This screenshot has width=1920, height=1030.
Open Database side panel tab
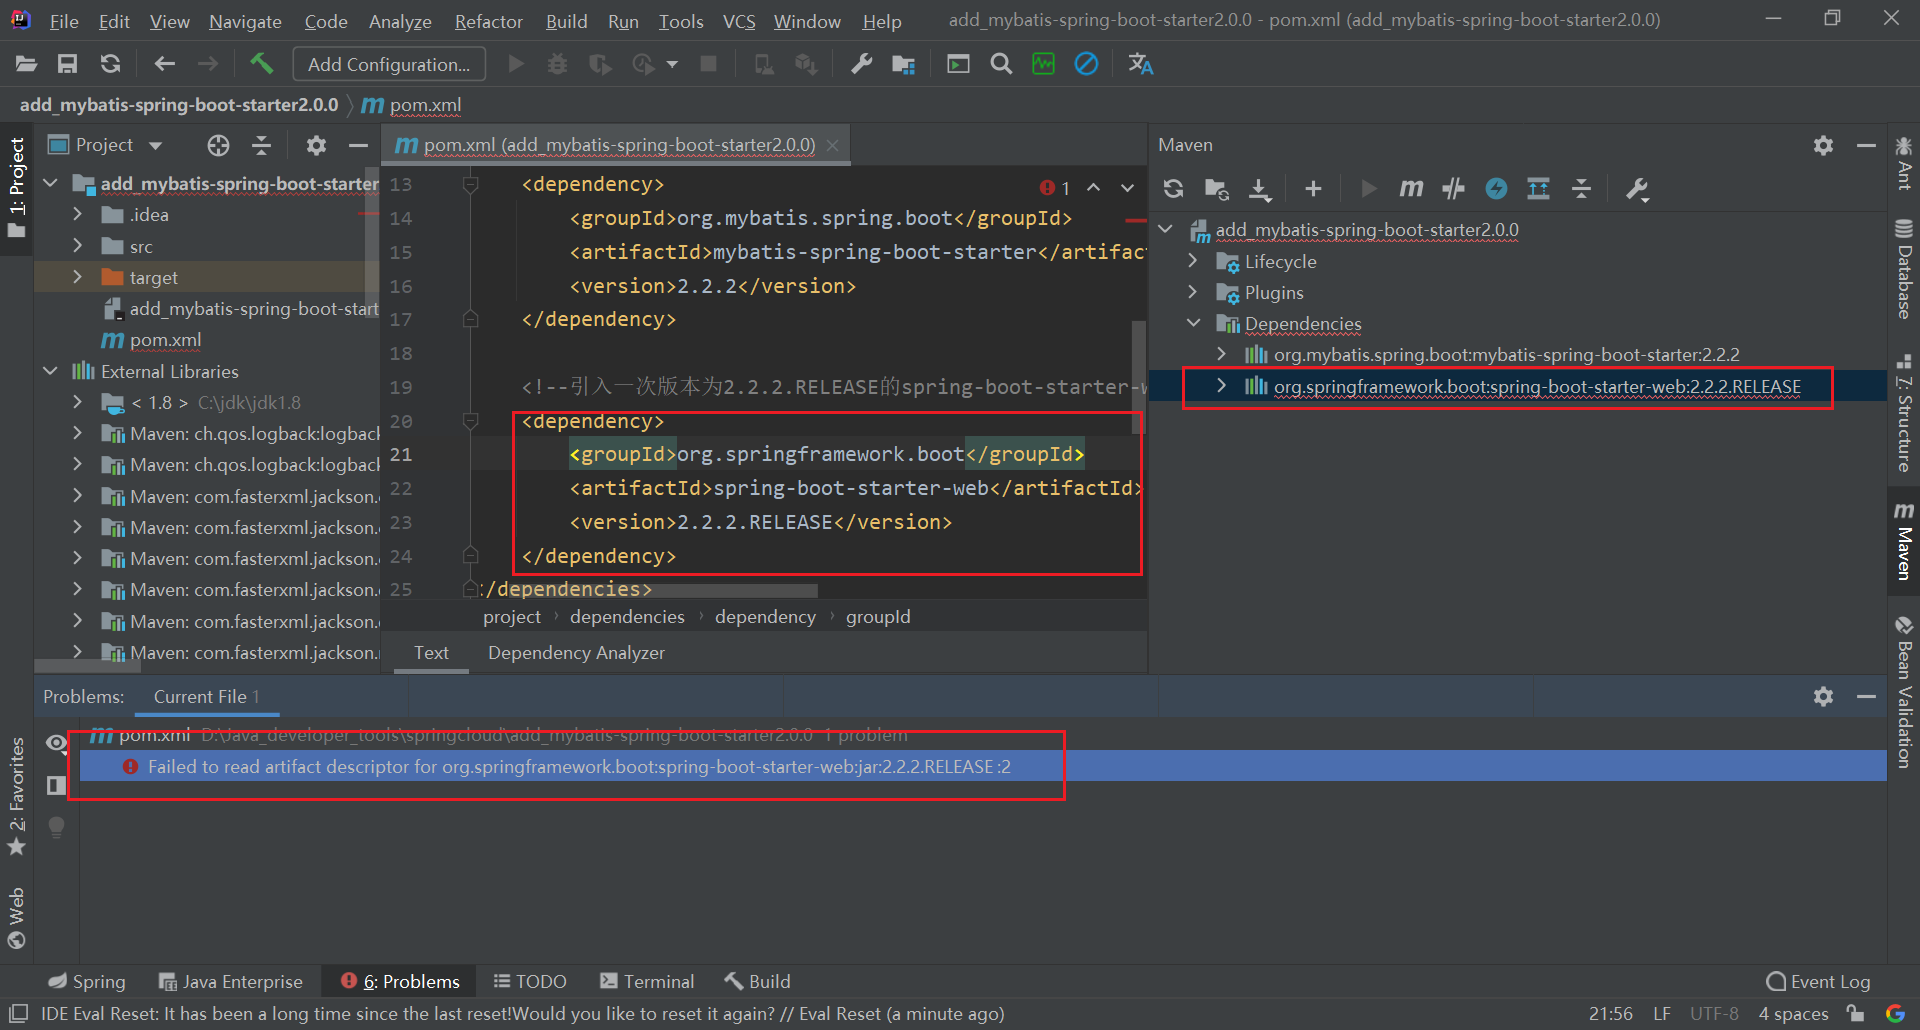point(1904,270)
